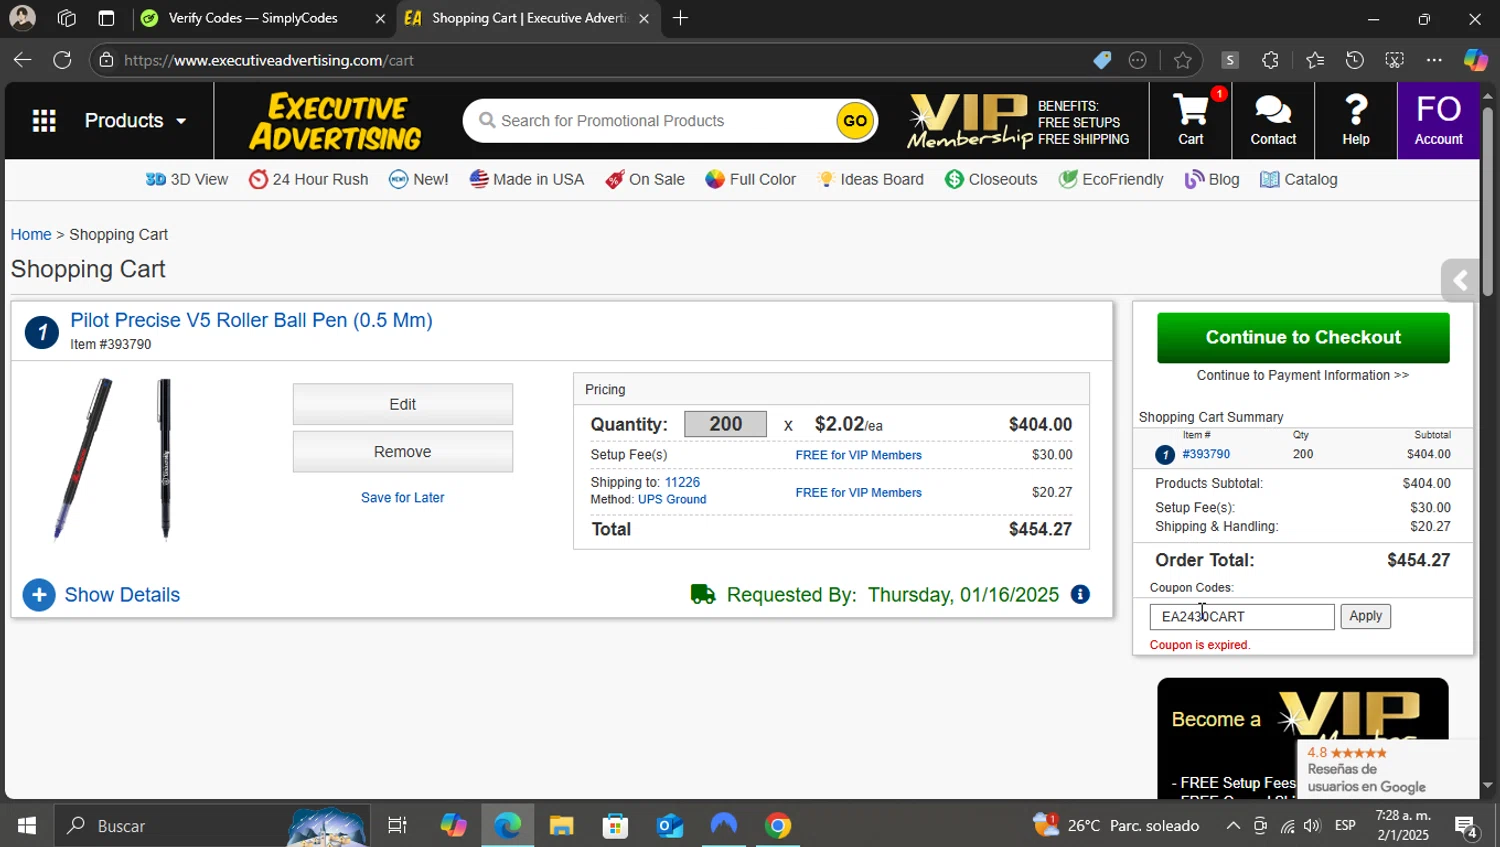Open the VIP Membership benefits banner
Viewport: 1500px width, 847px height.
click(x=1019, y=121)
